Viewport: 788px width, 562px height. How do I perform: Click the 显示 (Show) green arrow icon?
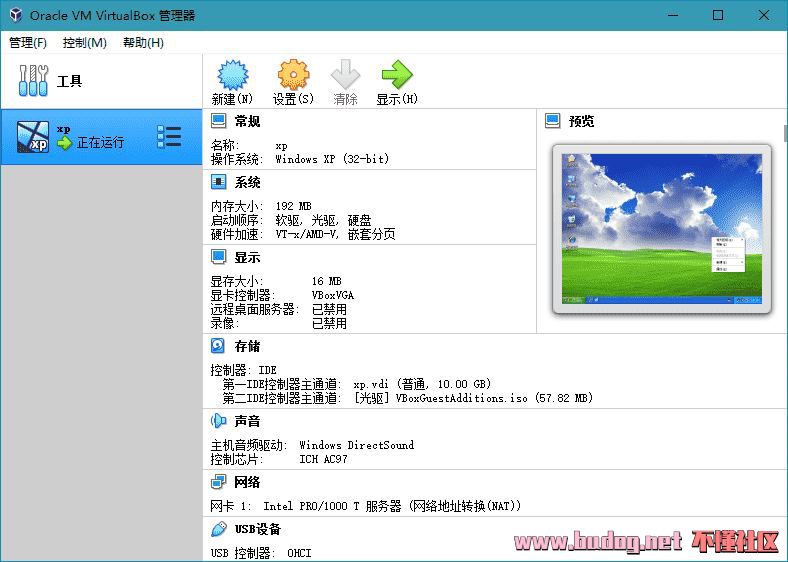(x=396, y=76)
